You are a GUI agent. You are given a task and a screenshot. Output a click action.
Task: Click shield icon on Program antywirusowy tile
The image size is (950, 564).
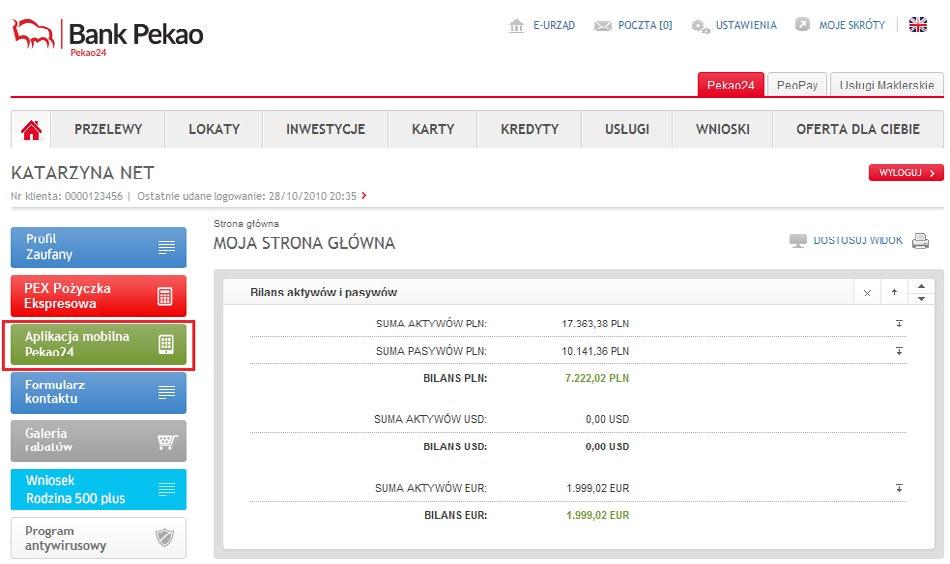[164, 537]
